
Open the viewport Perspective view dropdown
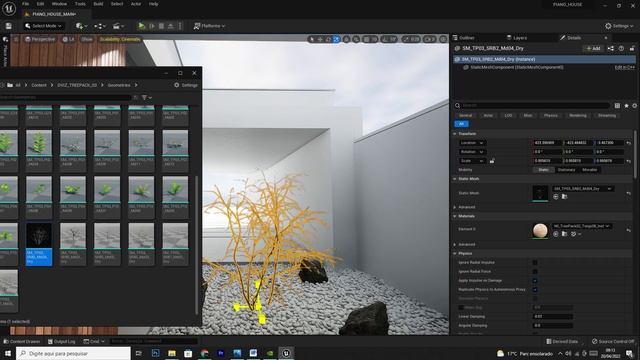click(x=40, y=39)
